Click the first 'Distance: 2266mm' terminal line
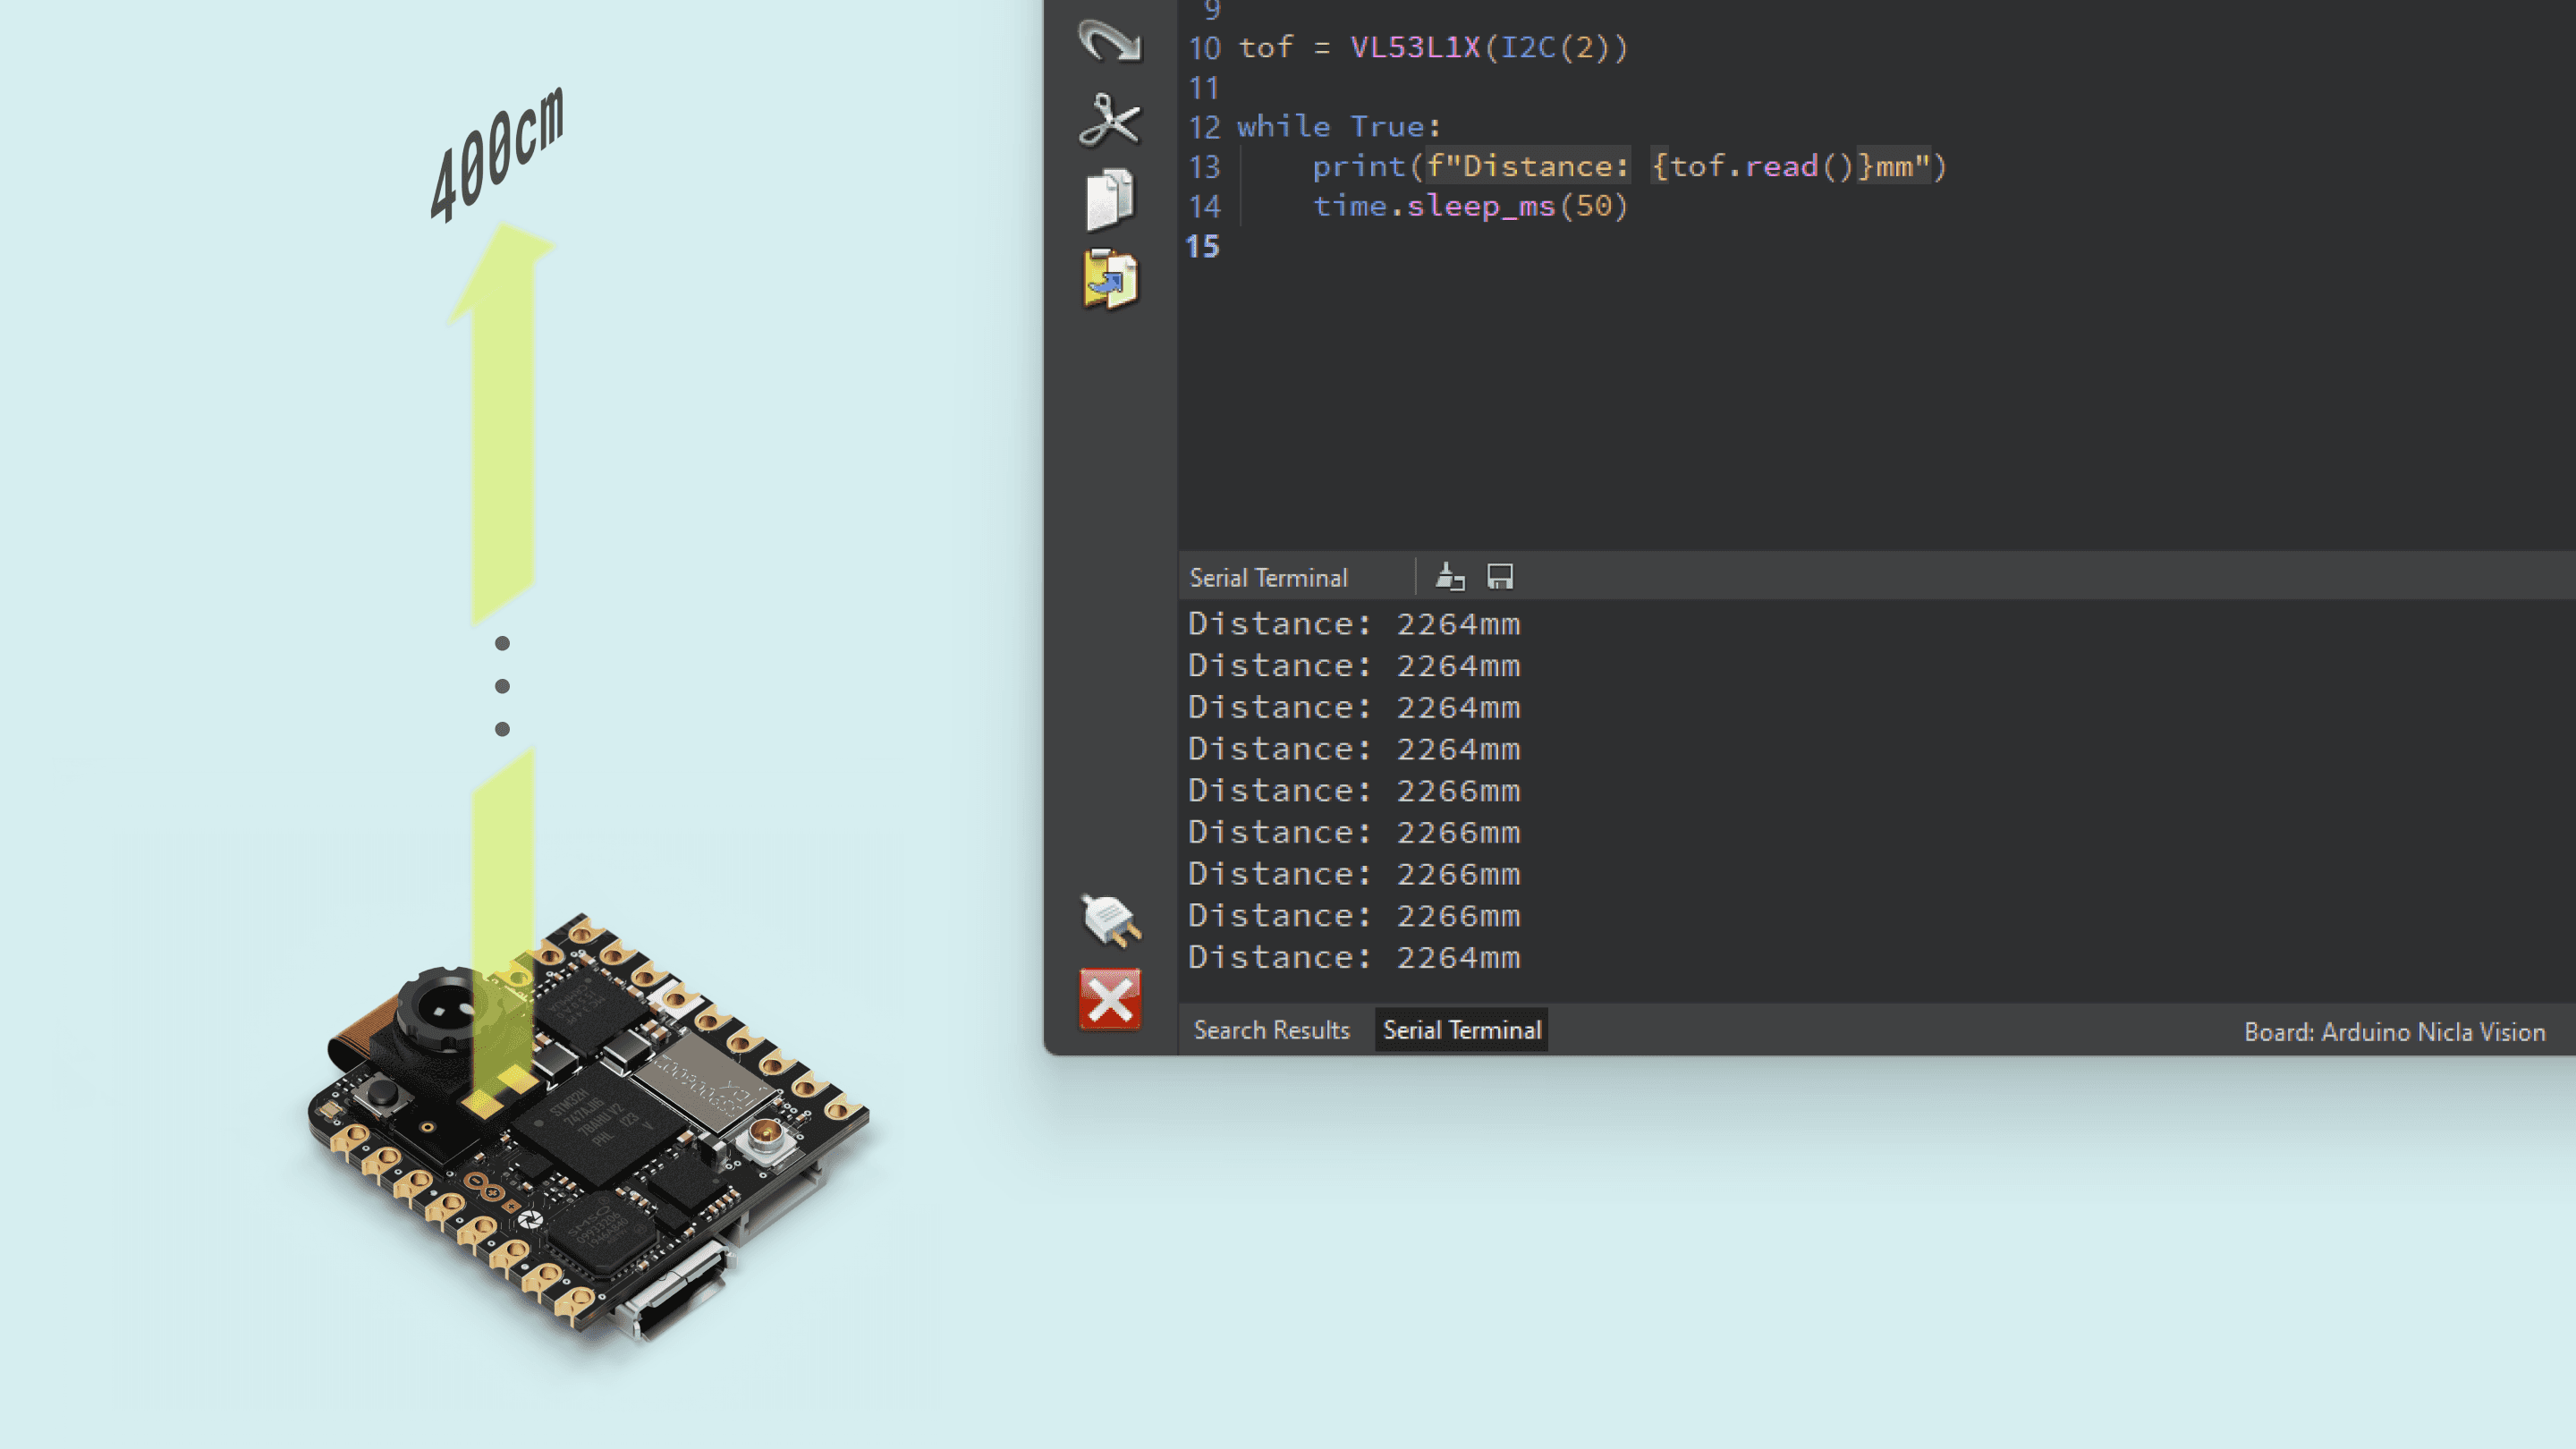This screenshot has width=2576, height=1449. 1353,791
